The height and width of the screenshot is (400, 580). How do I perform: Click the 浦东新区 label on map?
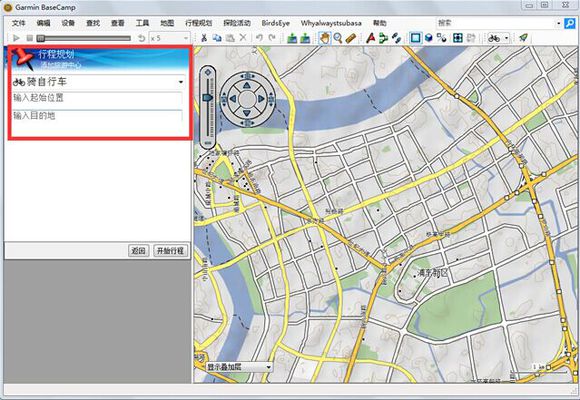(x=432, y=273)
